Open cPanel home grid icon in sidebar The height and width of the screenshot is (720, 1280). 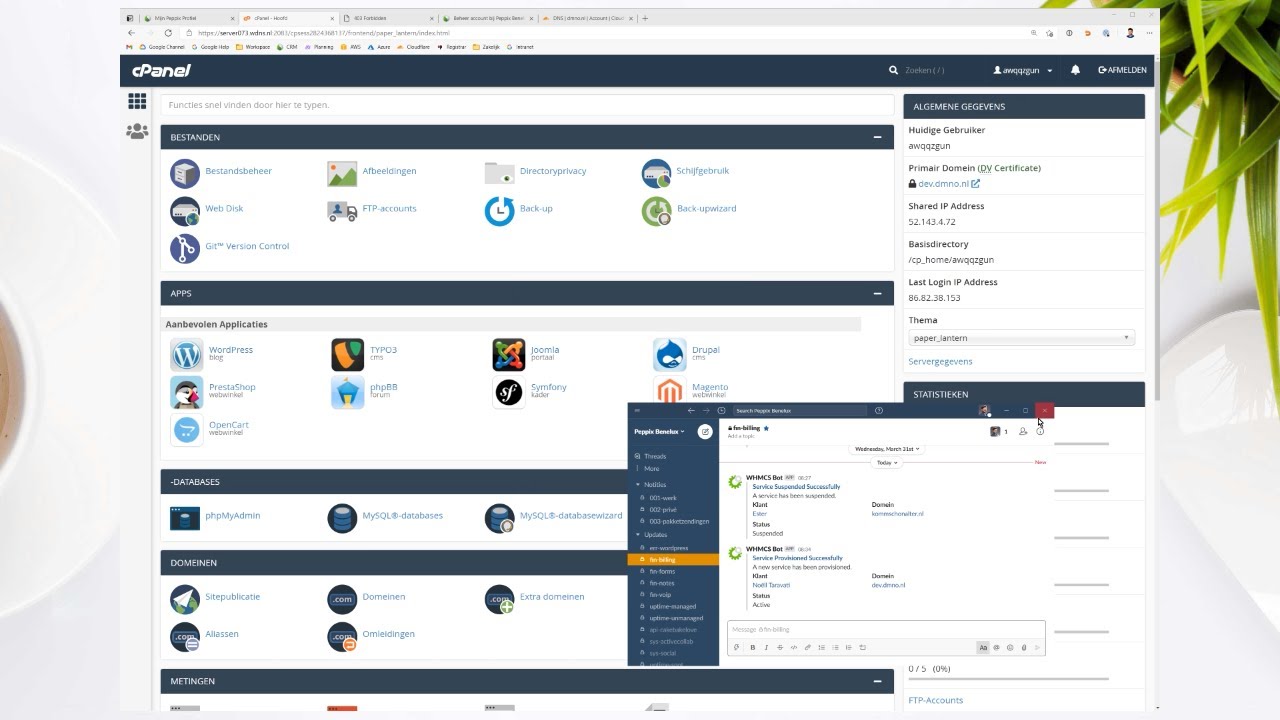coord(137,101)
